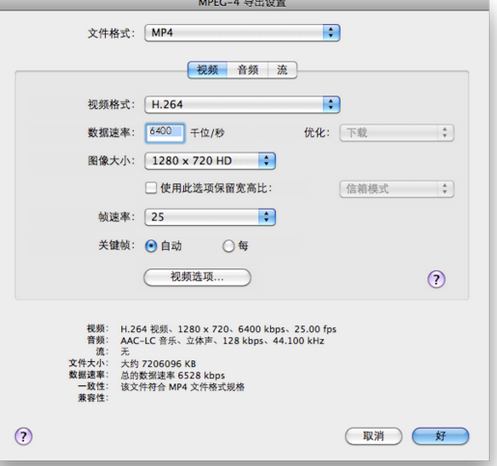The width and height of the screenshot is (497, 466).
Task: Cancel with the 取消 button
Action: point(373,436)
